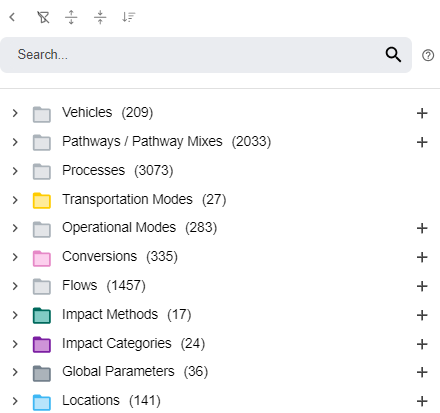
Task: Select the Global Parameters (36) label
Action: coord(135,372)
